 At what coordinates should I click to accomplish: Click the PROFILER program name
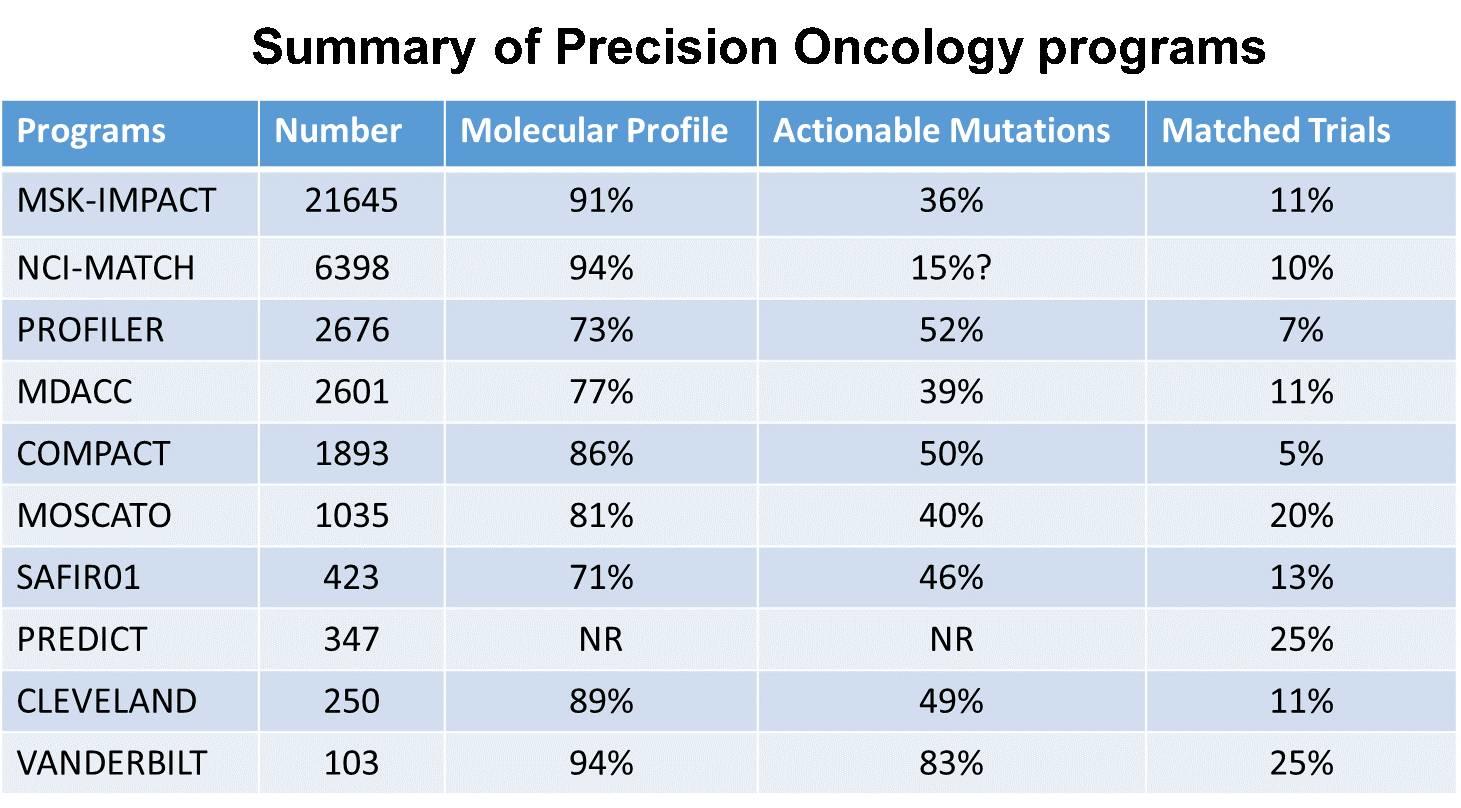click(x=90, y=330)
